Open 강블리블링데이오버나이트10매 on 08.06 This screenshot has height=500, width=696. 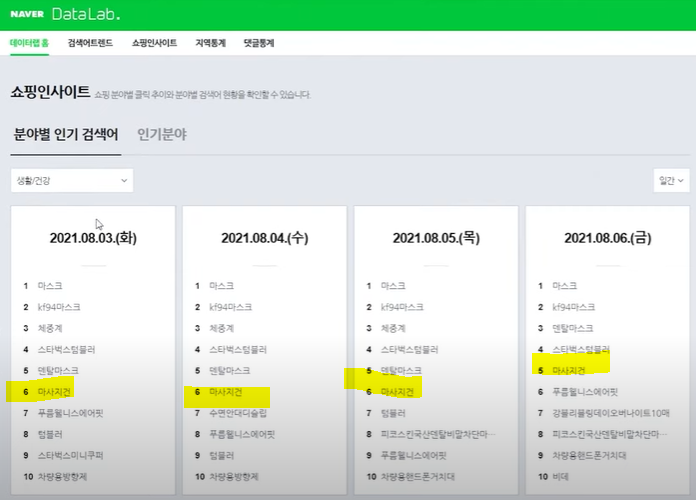click(x=611, y=413)
